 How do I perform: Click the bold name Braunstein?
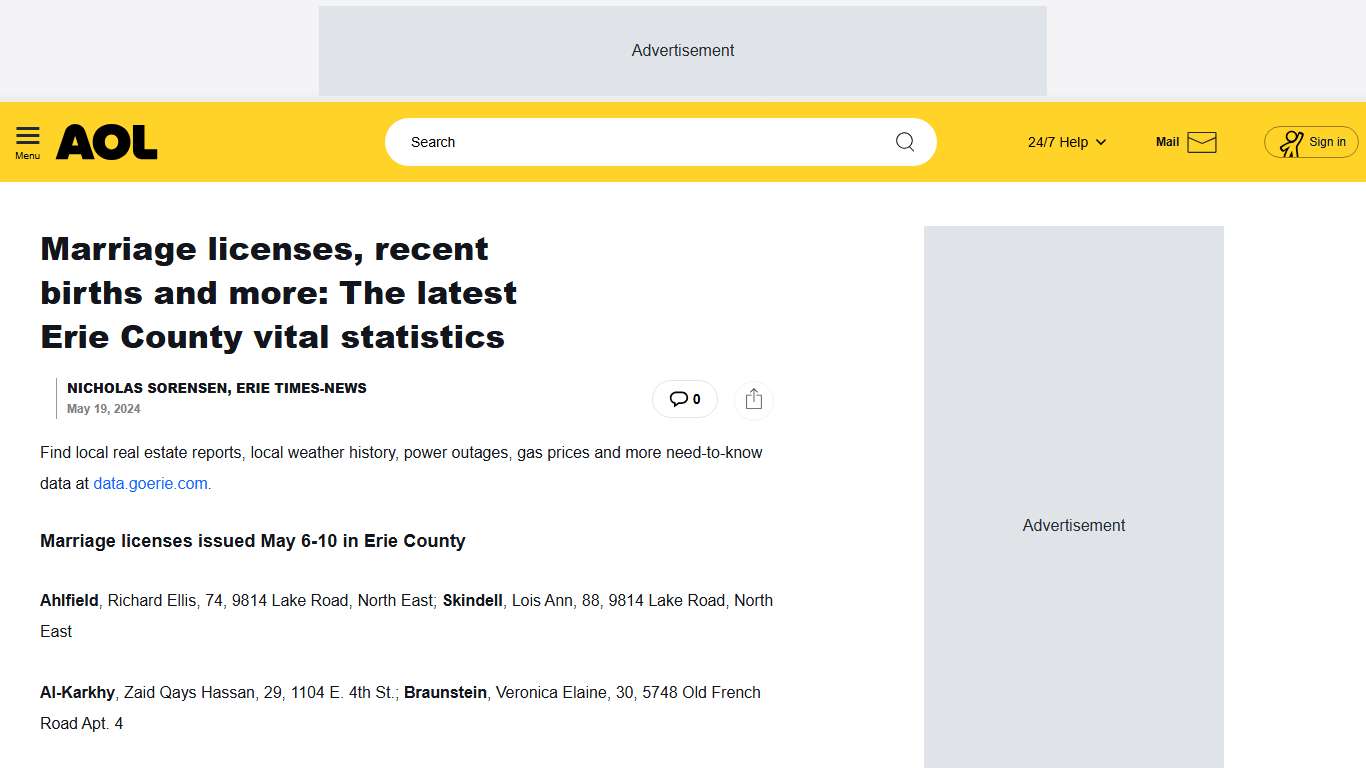(445, 693)
